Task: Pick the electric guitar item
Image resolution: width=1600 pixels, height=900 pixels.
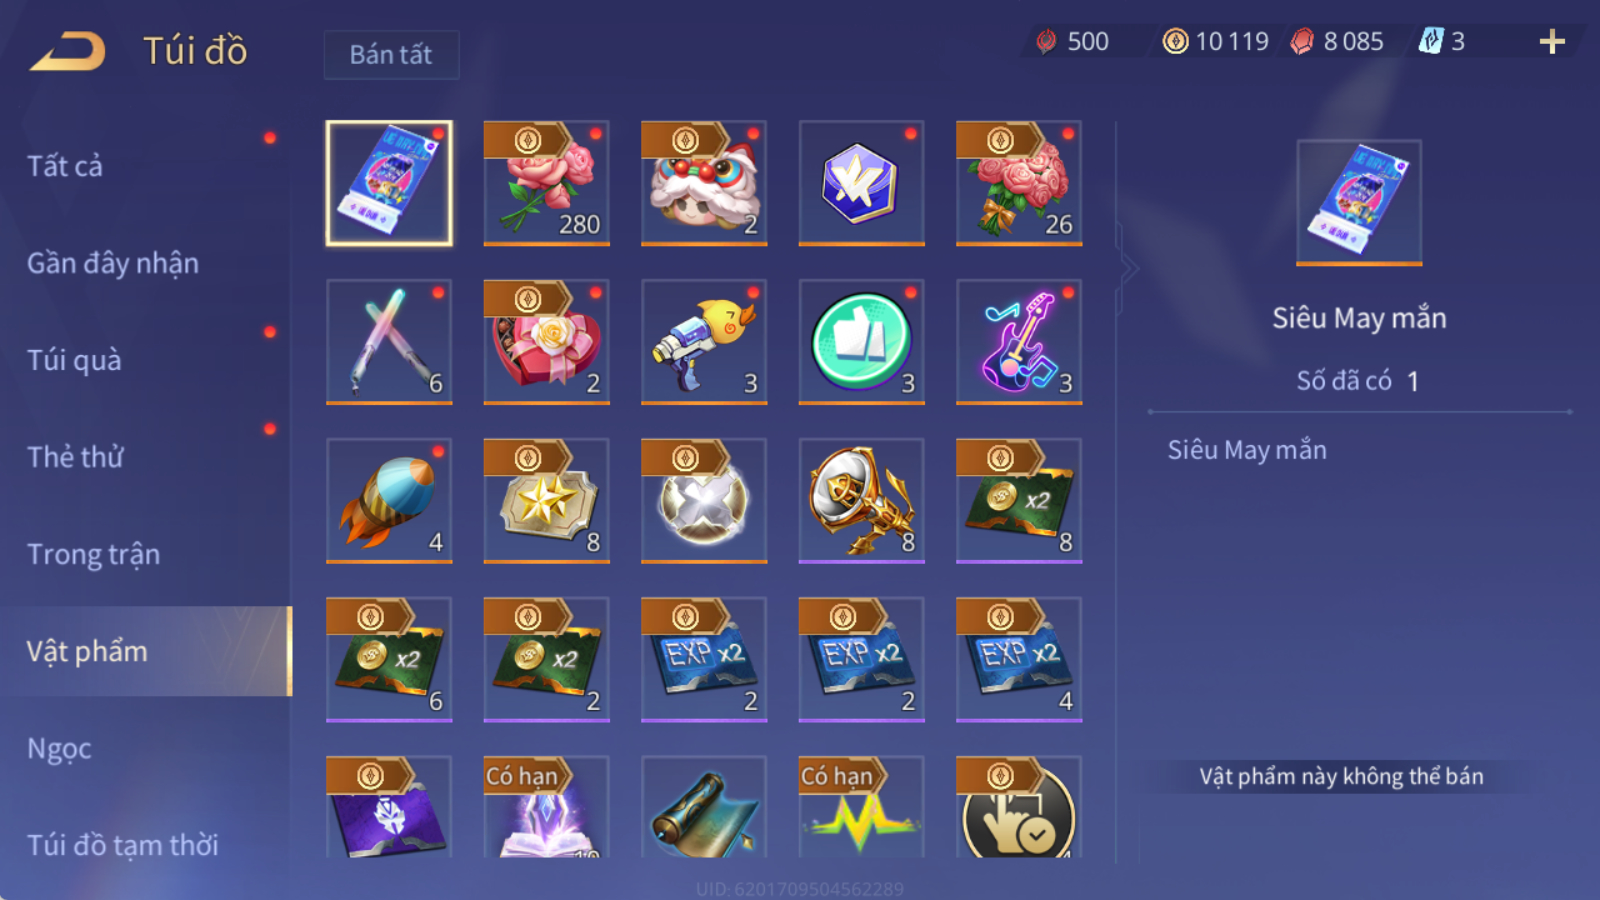Action: 1019,342
